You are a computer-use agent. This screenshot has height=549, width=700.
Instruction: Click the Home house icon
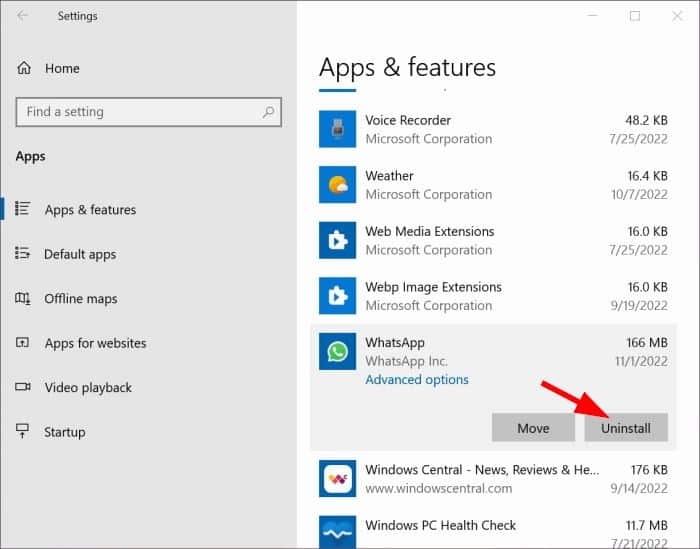click(x=24, y=68)
